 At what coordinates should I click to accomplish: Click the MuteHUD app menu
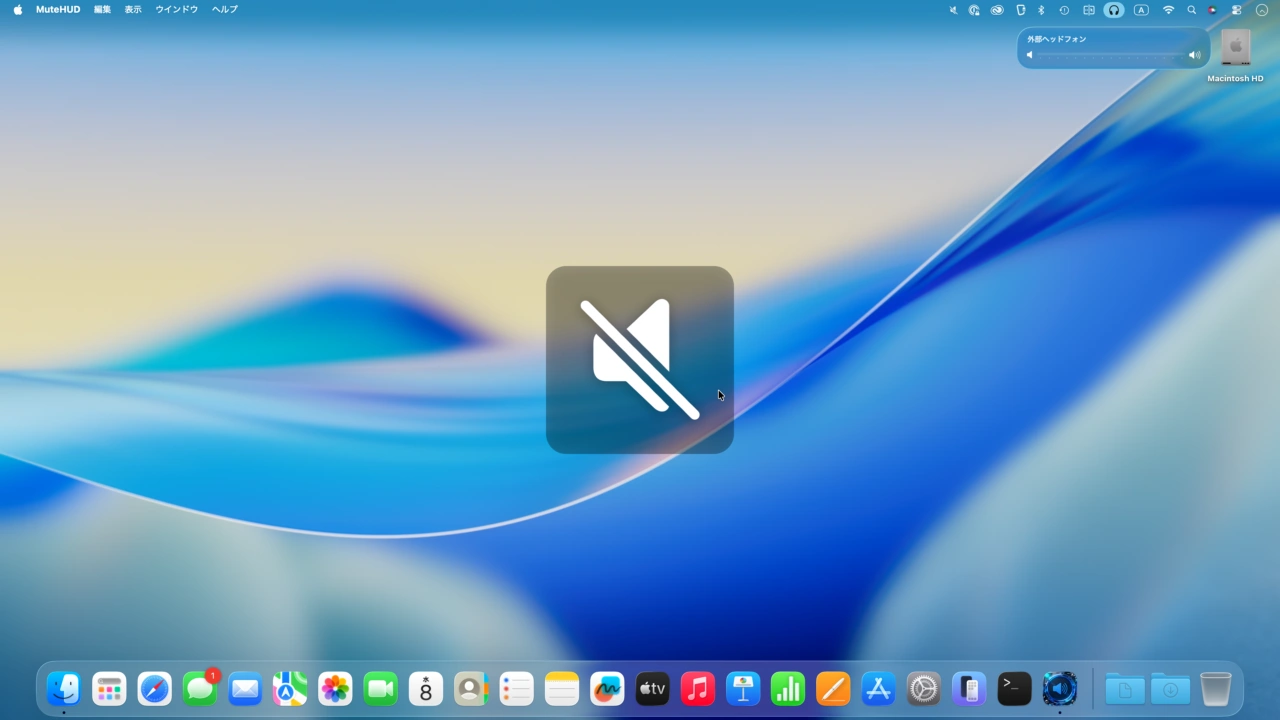point(58,10)
